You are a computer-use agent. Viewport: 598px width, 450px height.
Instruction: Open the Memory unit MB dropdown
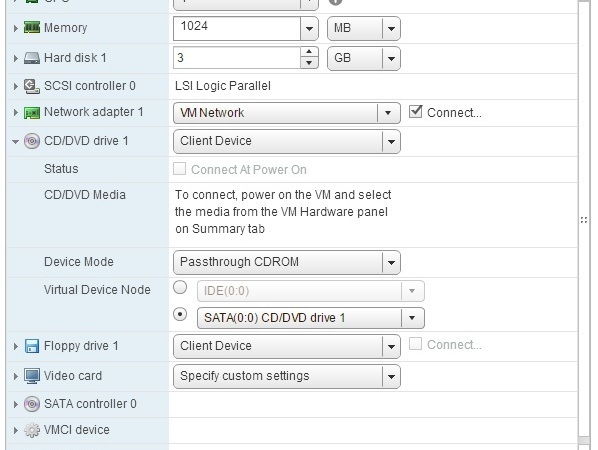(364, 28)
